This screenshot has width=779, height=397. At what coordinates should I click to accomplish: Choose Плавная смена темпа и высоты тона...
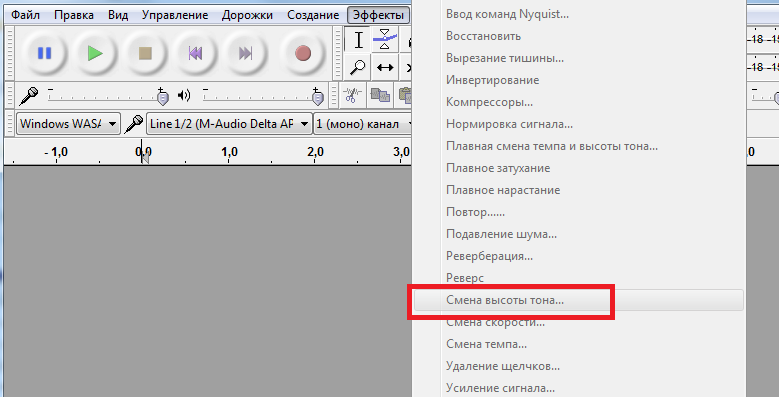coord(579,146)
